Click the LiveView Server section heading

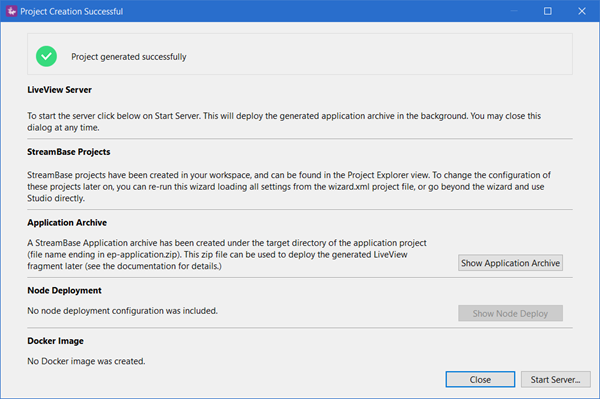point(59,90)
